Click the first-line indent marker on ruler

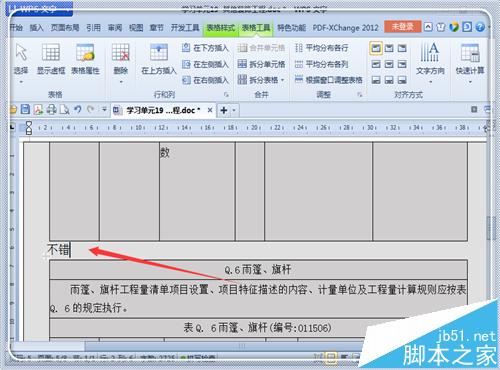click(x=29, y=124)
